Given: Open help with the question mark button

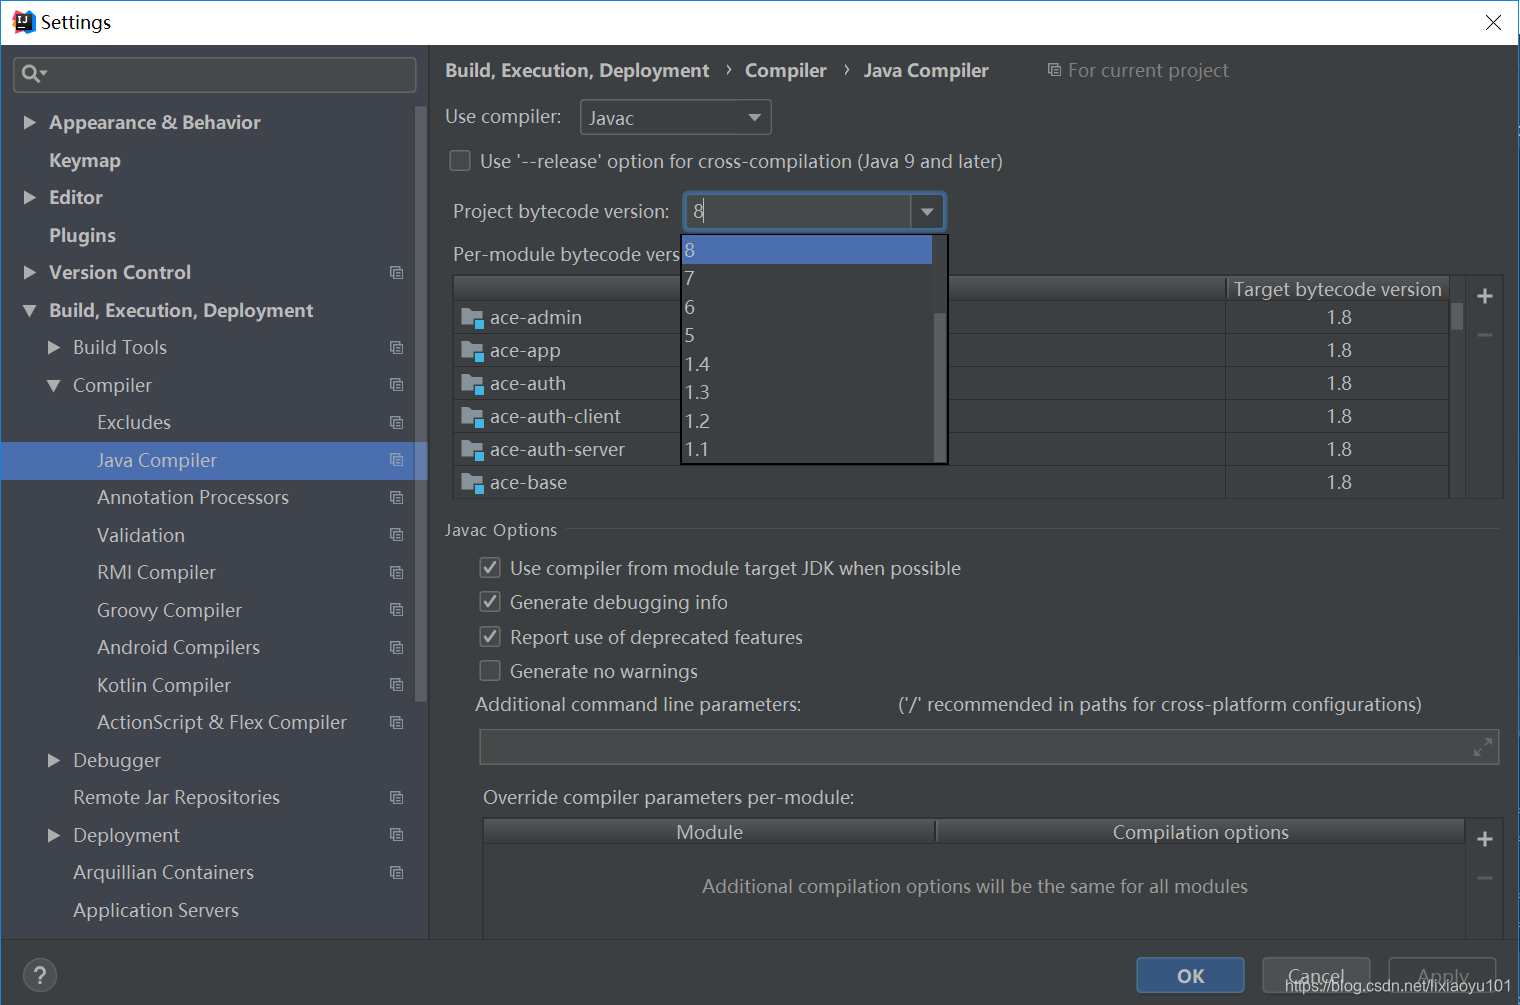Looking at the screenshot, I should click(x=40, y=975).
